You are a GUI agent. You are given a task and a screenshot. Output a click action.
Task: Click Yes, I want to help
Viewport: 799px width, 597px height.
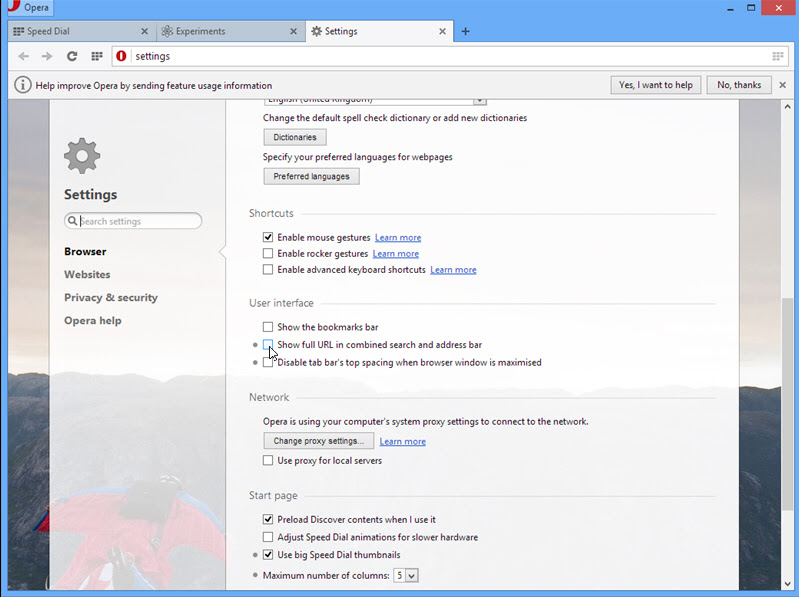pyautogui.click(x=656, y=85)
